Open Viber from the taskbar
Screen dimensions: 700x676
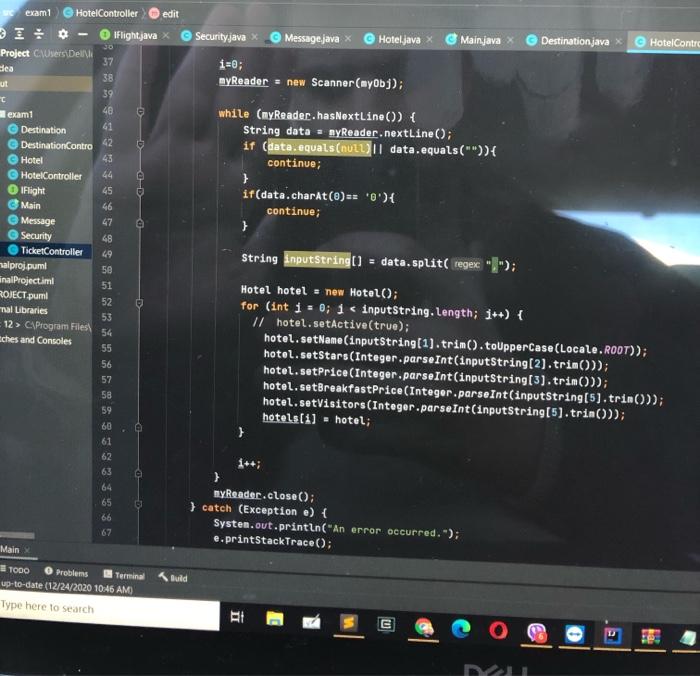tap(536, 633)
